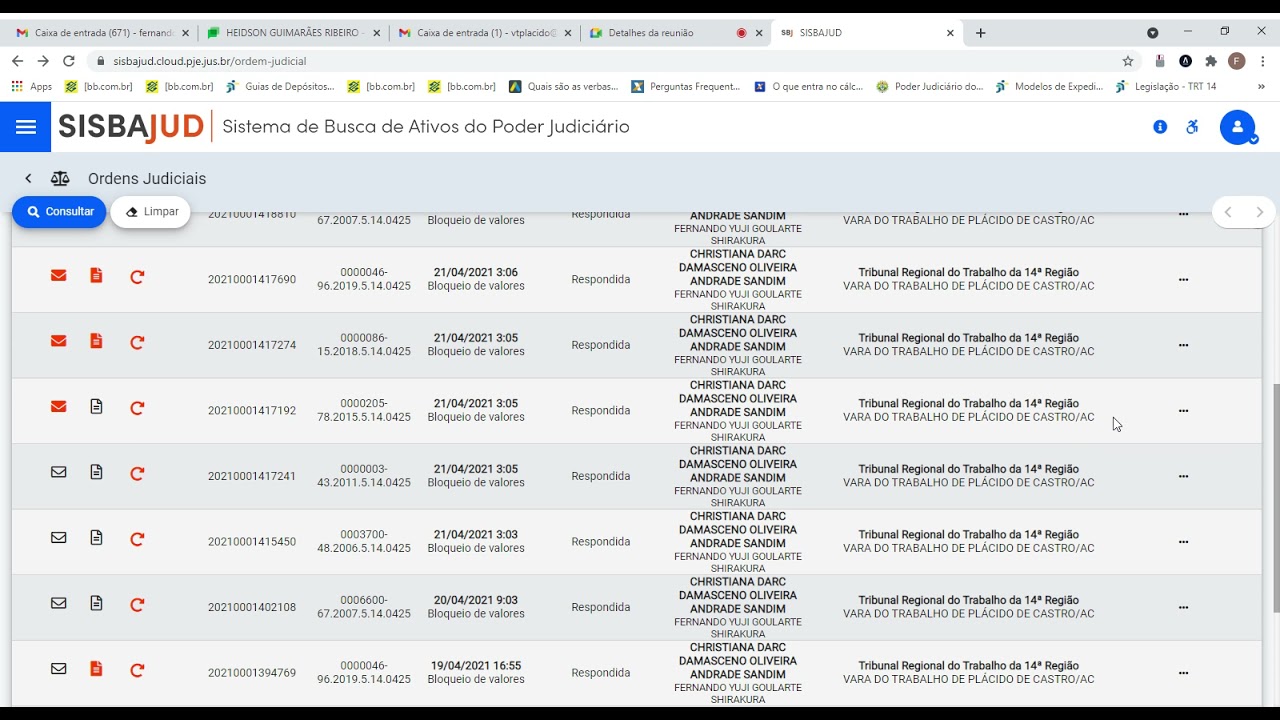The image size is (1280, 720).
Task: Open document icon for order 20210001402108
Action: click(x=96, y=603)
